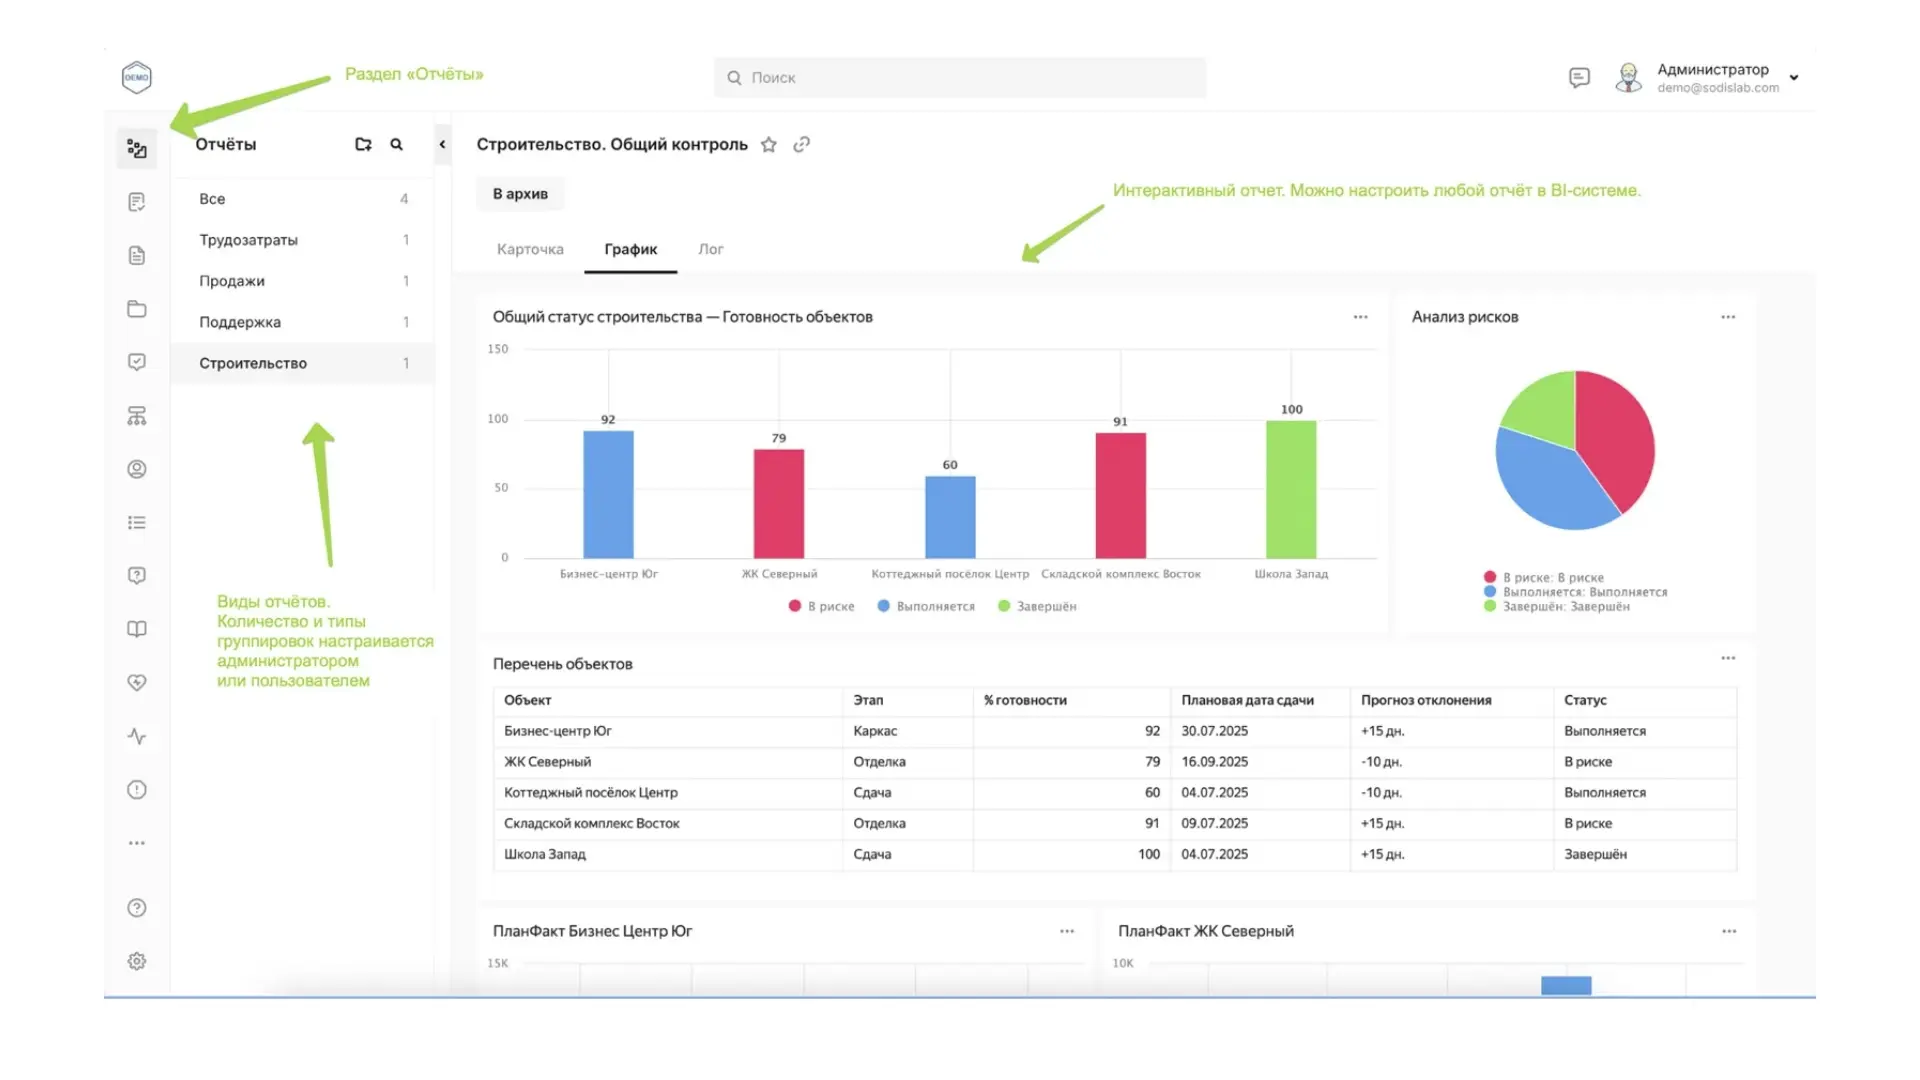Viewport: 1920px width, 1080px height.
Task: Open the Reports section sidebar icon
Action: 137,149
